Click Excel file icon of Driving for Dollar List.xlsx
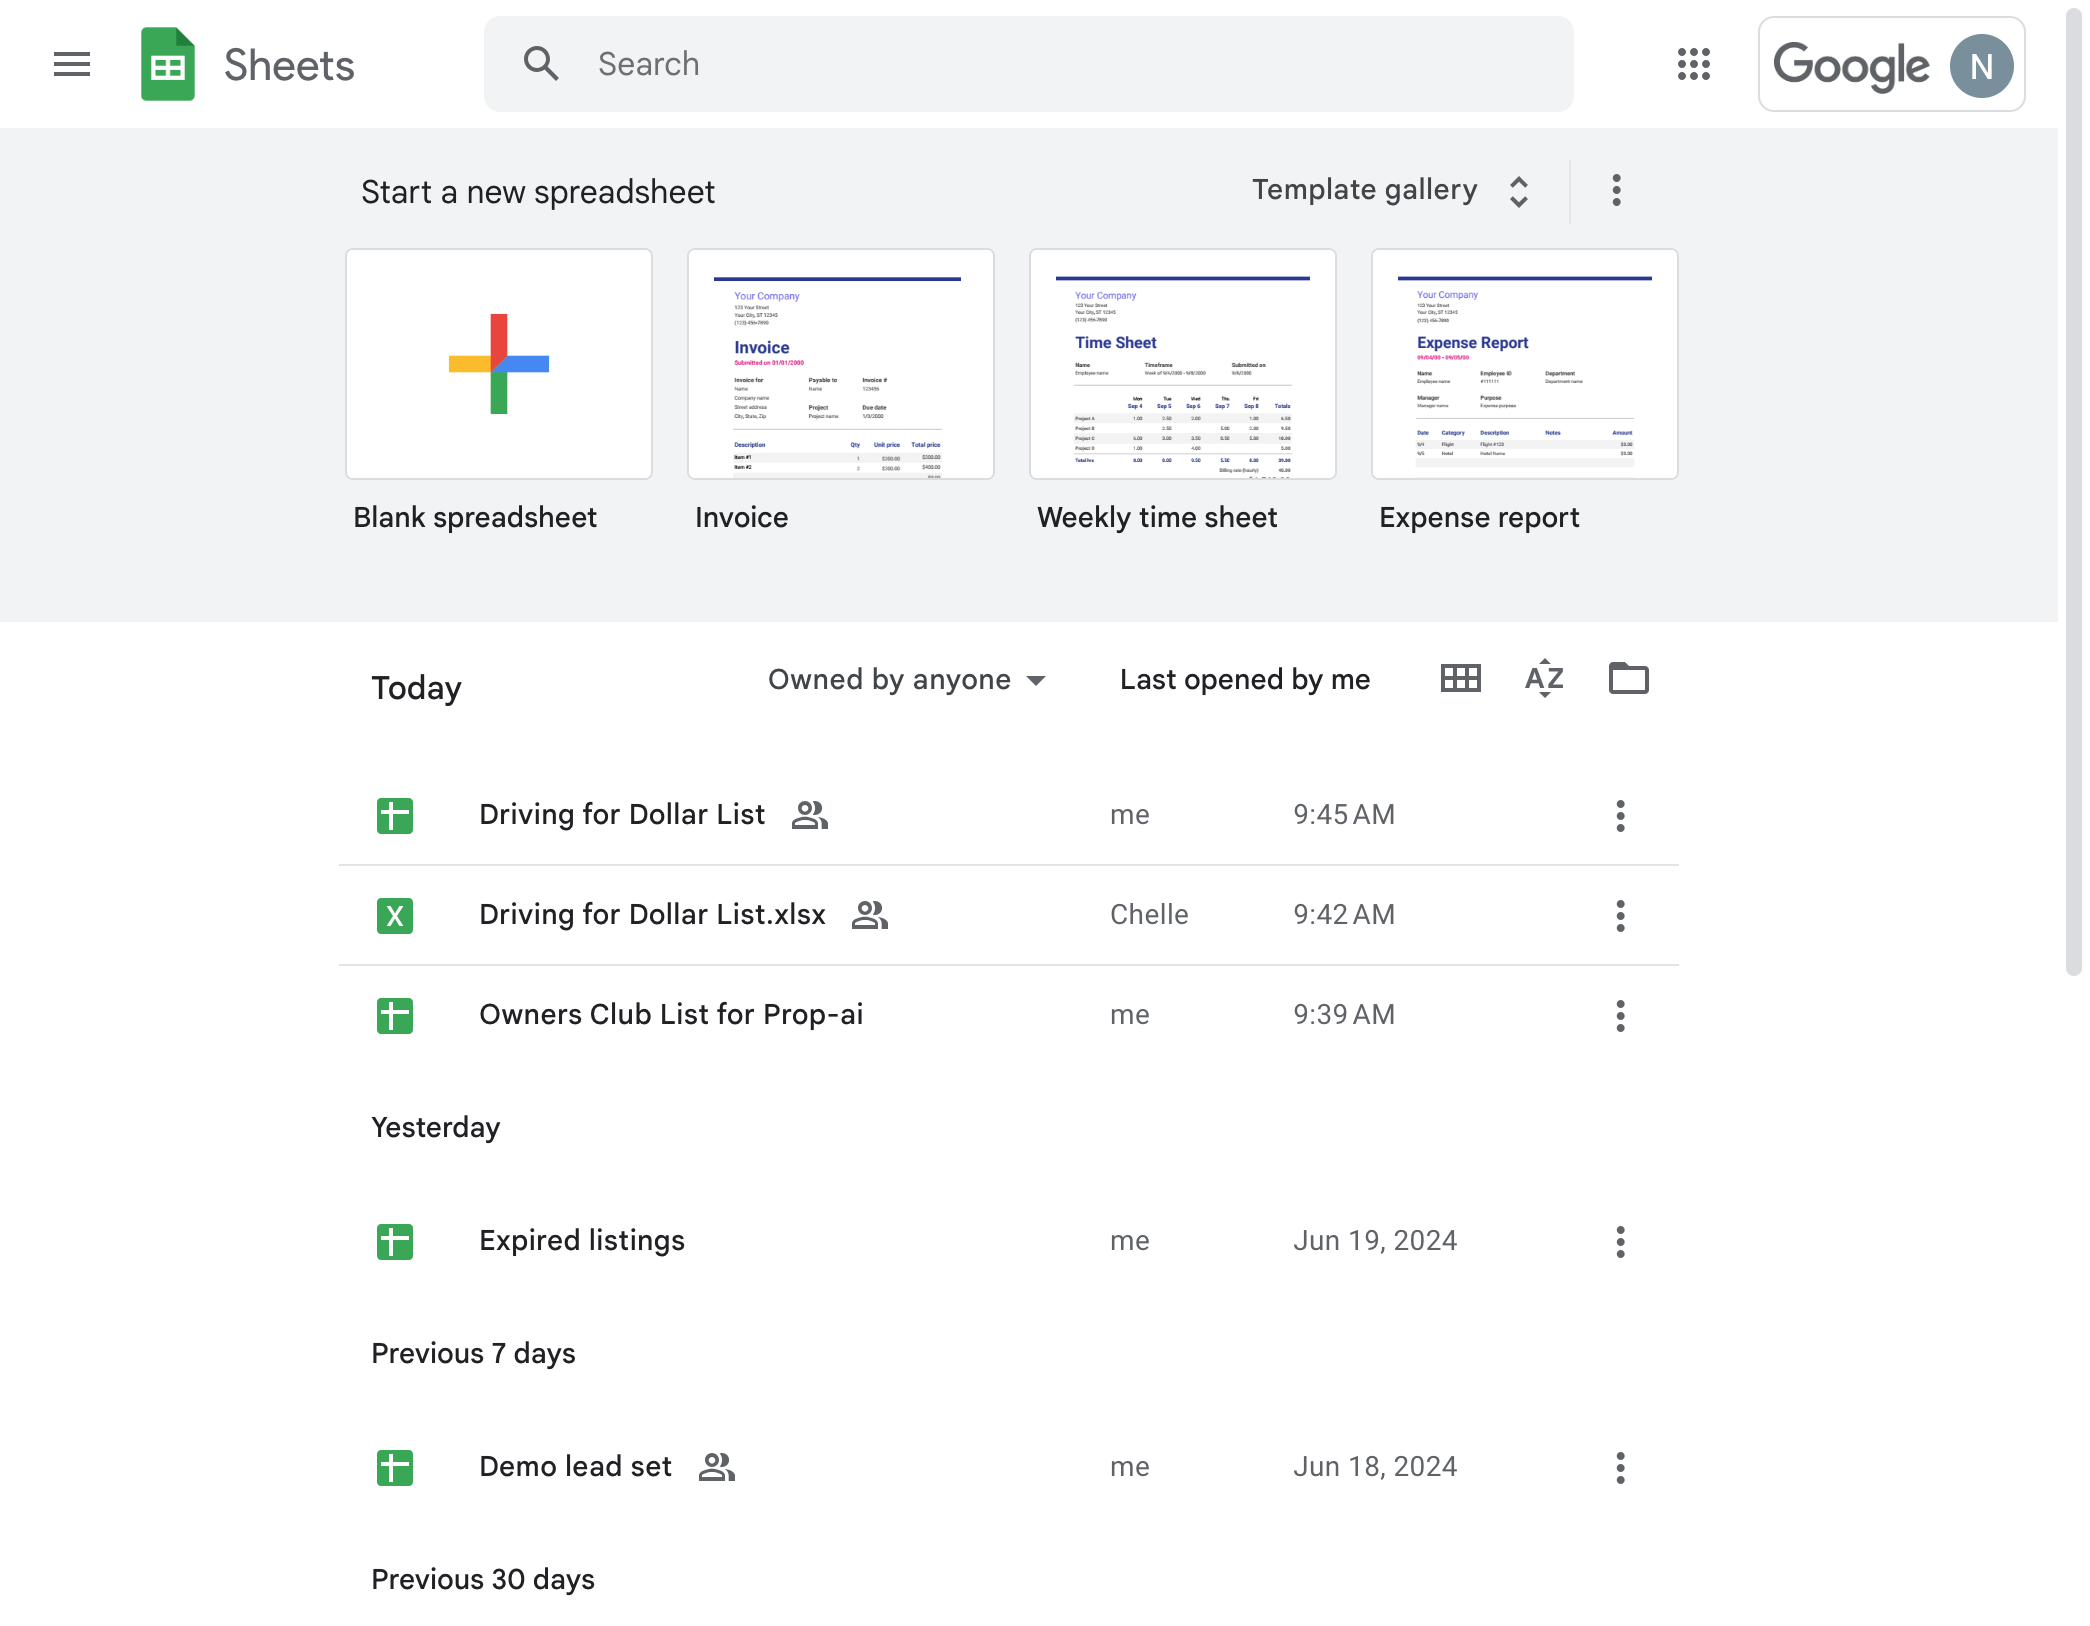The height and width of the screenshot is (1626, 2090). coord(395,915)
